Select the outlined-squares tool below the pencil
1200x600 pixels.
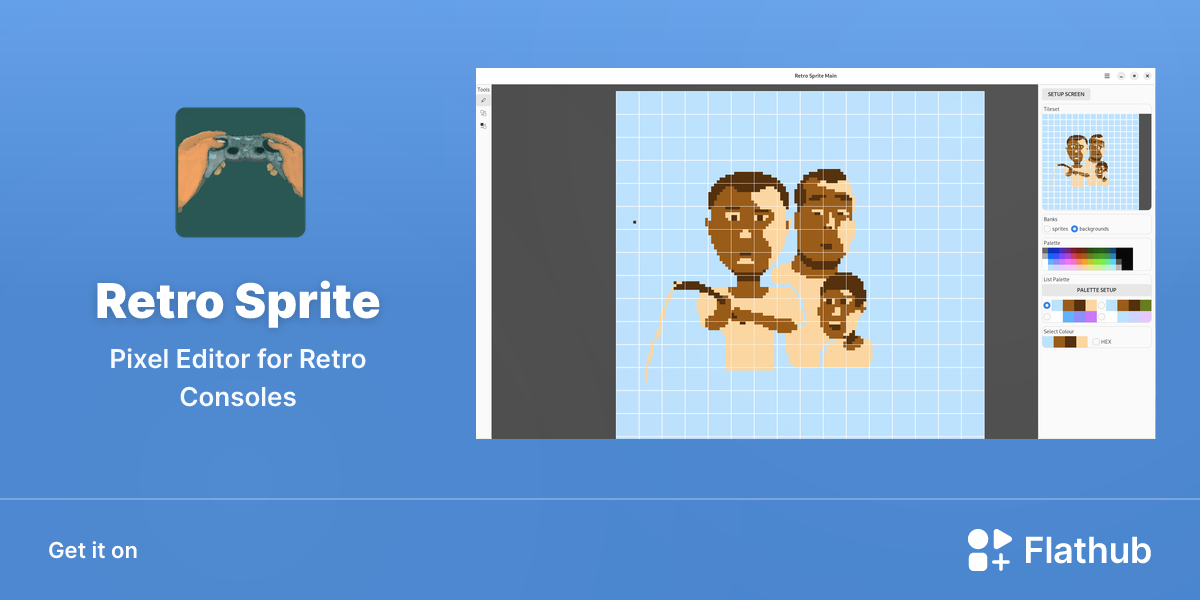click(x=484, y=113)
